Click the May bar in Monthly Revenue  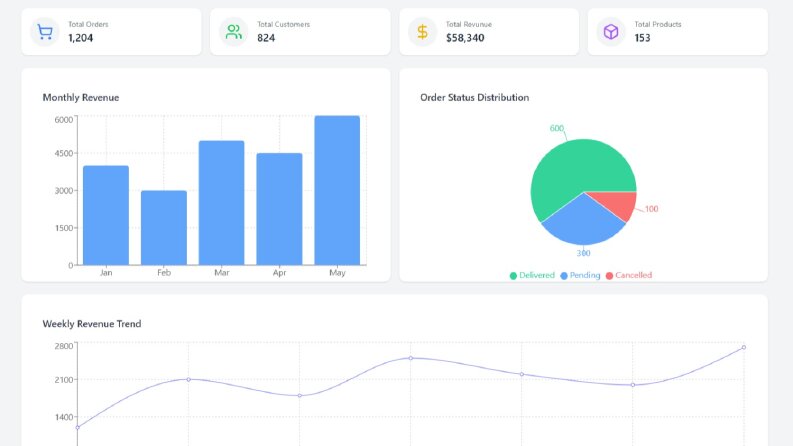(x=337, y=190)
